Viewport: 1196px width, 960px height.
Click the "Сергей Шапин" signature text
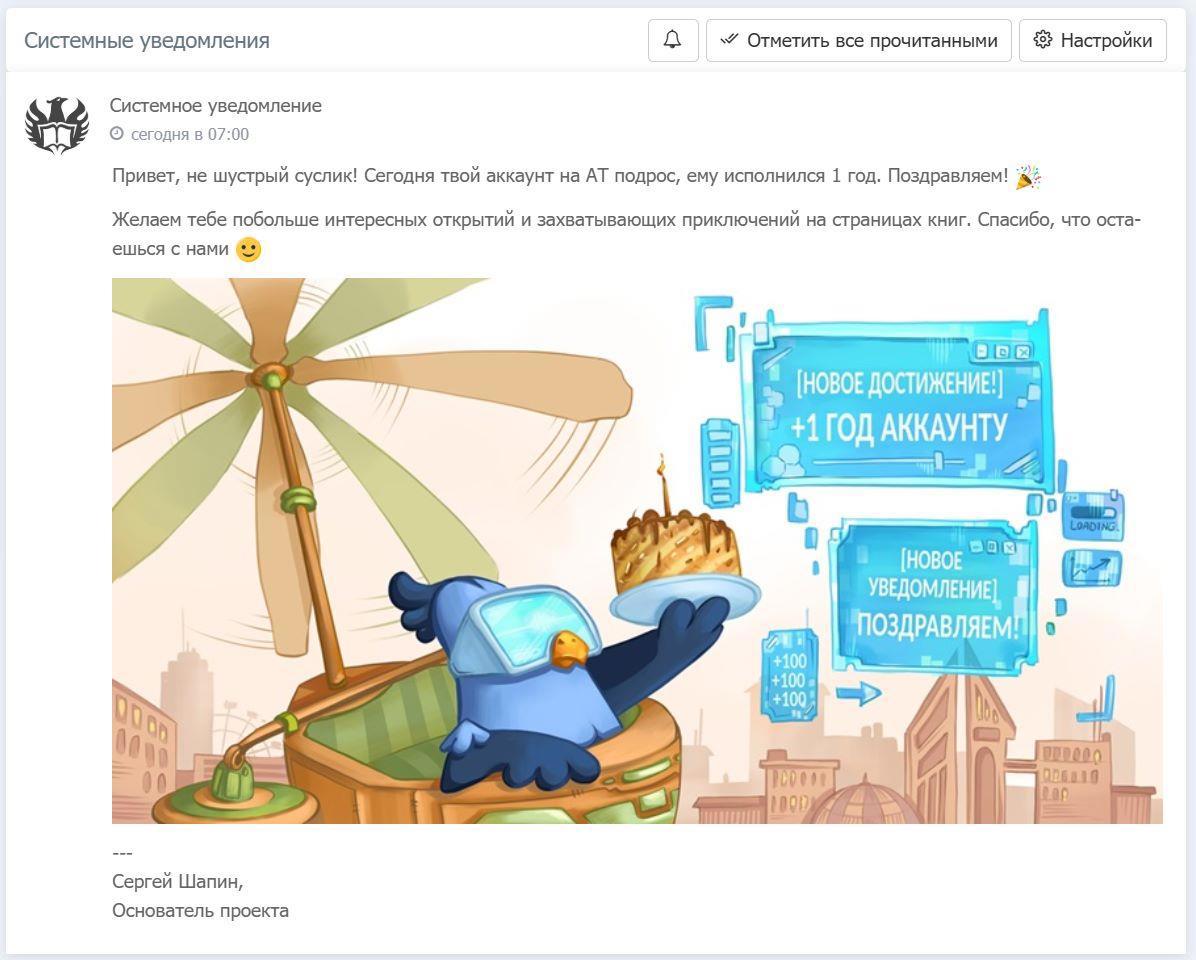click(x=177, y=882)
